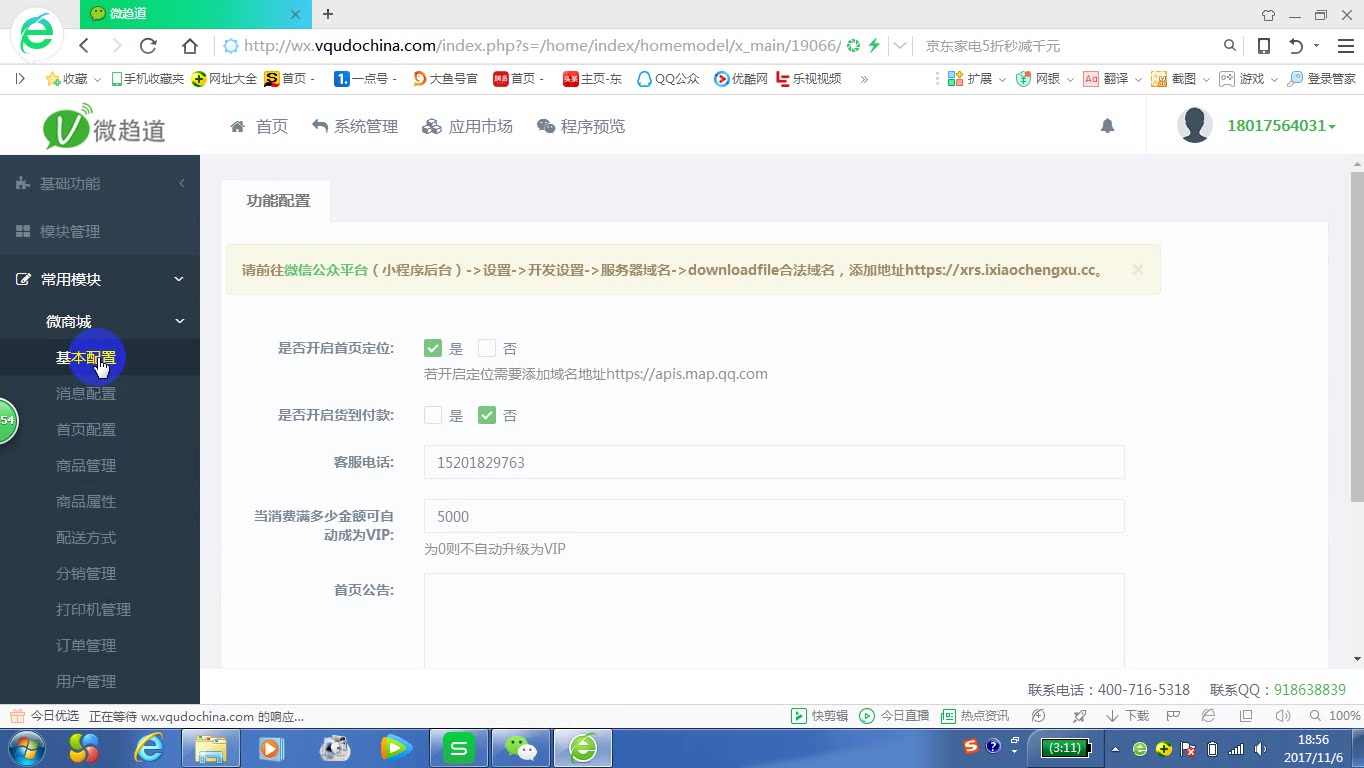Uncheck 是 for homepage location setting
The width and height of the screenshot is (1364, 768).
click(433, 348)
